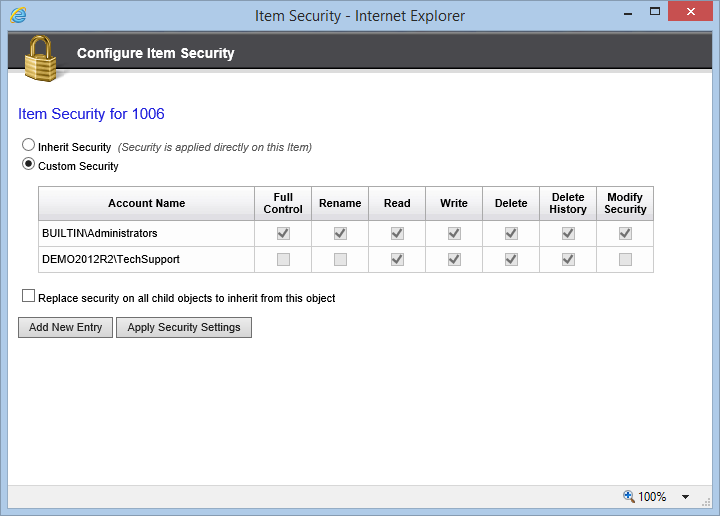Click the Account Name column header
Image resolution: width=720 pixels, height=516 pixels.
click(146, 203)
